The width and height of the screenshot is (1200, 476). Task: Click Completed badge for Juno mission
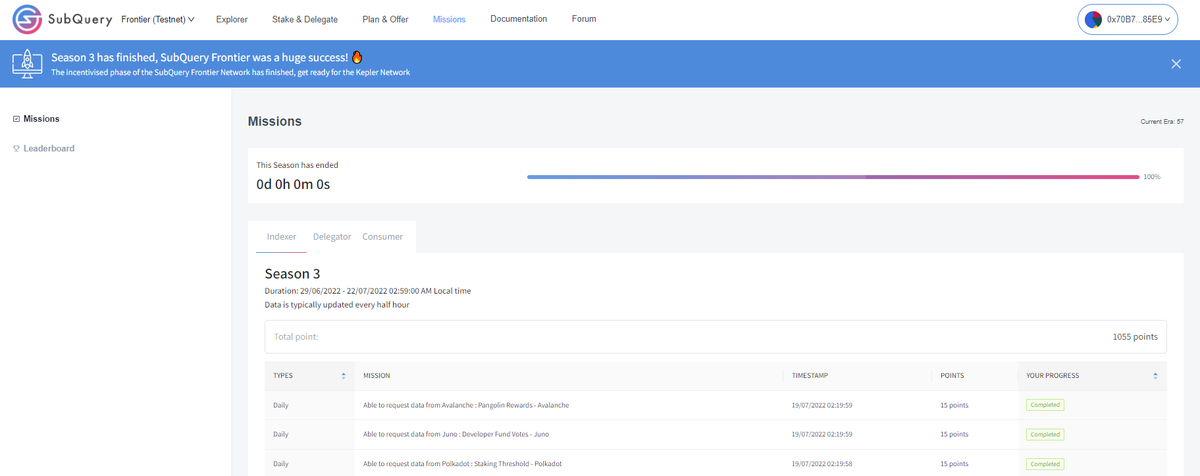coord(1045,434)
